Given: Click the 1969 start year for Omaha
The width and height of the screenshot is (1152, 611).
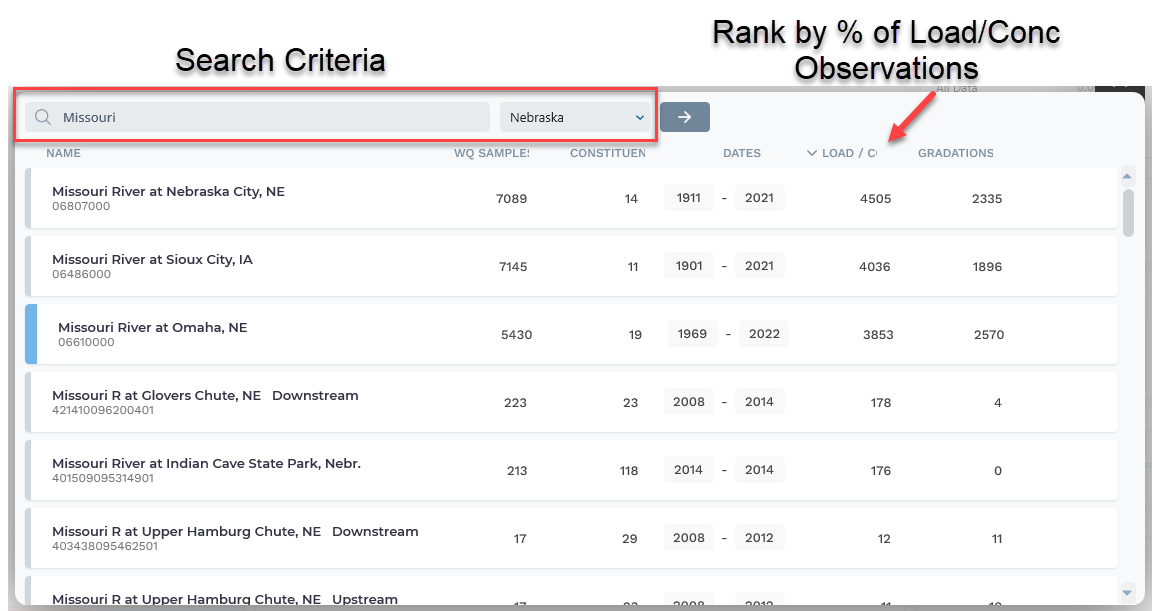Looking at the screenshot, I should point(692,334).
